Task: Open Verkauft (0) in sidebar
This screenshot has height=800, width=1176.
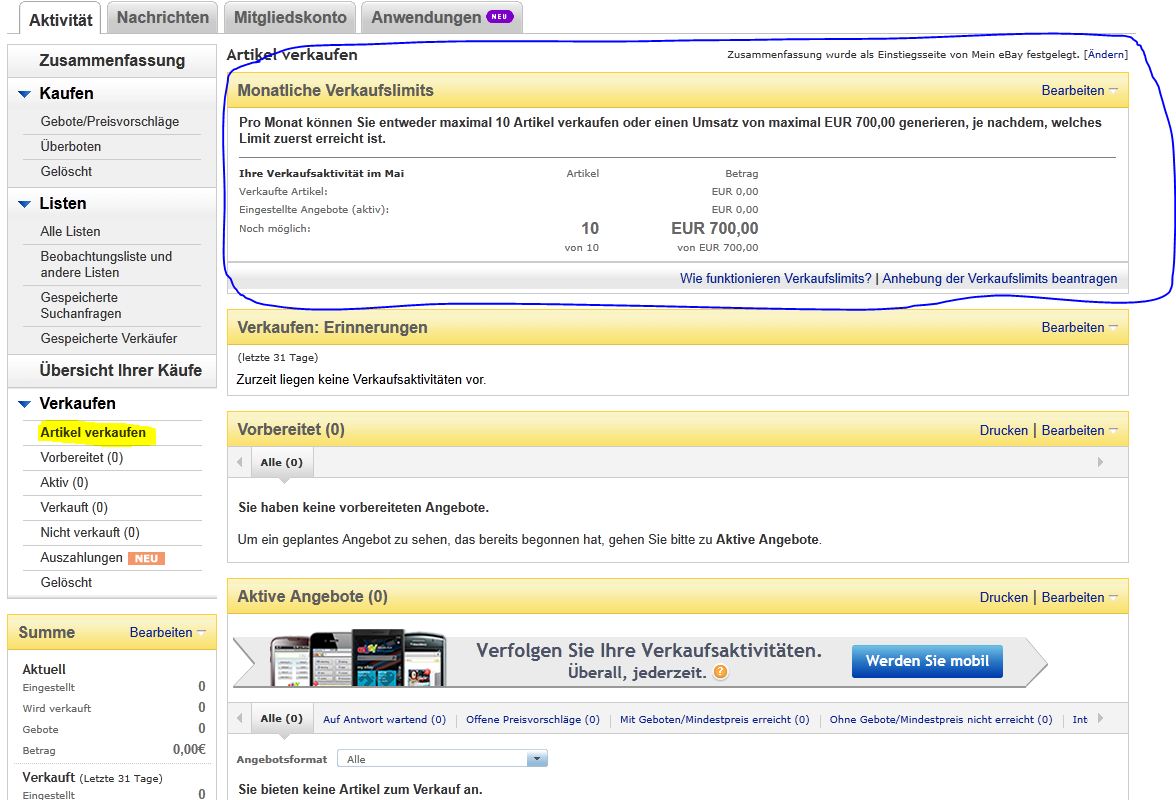Action: 74,508
